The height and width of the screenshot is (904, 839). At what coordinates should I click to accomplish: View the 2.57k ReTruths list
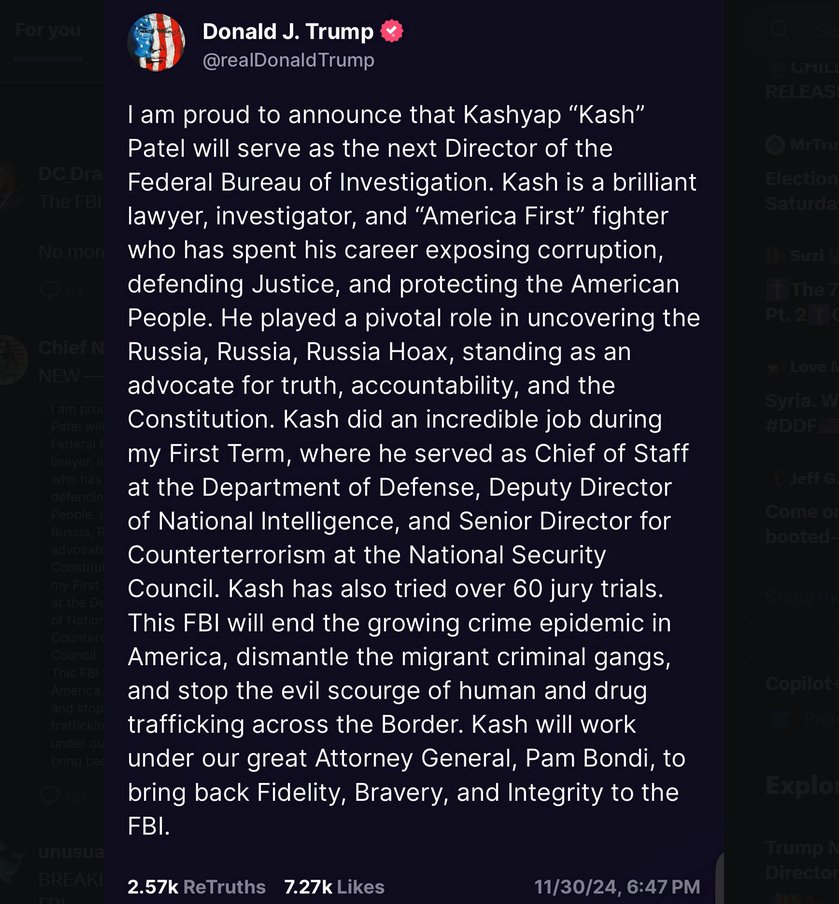[x=197, y=887]
